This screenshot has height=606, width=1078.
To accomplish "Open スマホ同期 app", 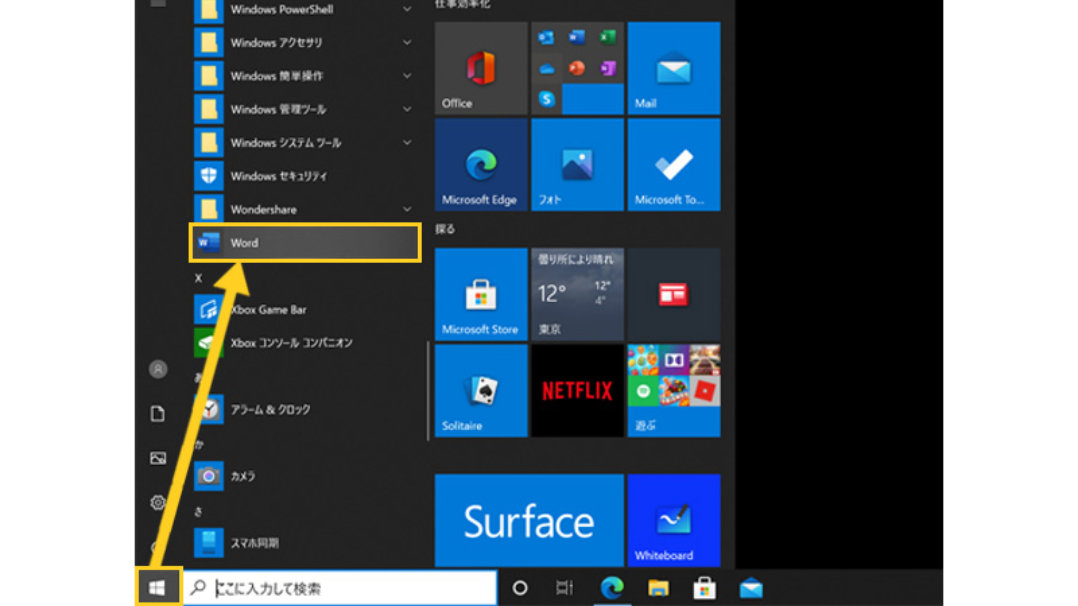I will pyautogui.click(x=305, y=543).
